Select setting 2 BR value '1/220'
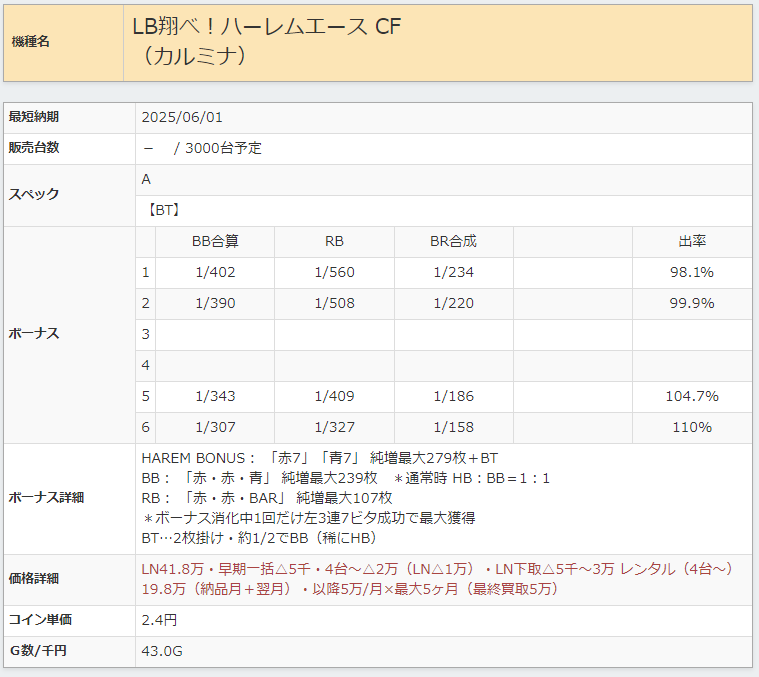Viewport: 759px width, 677px height. click(x=454, y=303)
